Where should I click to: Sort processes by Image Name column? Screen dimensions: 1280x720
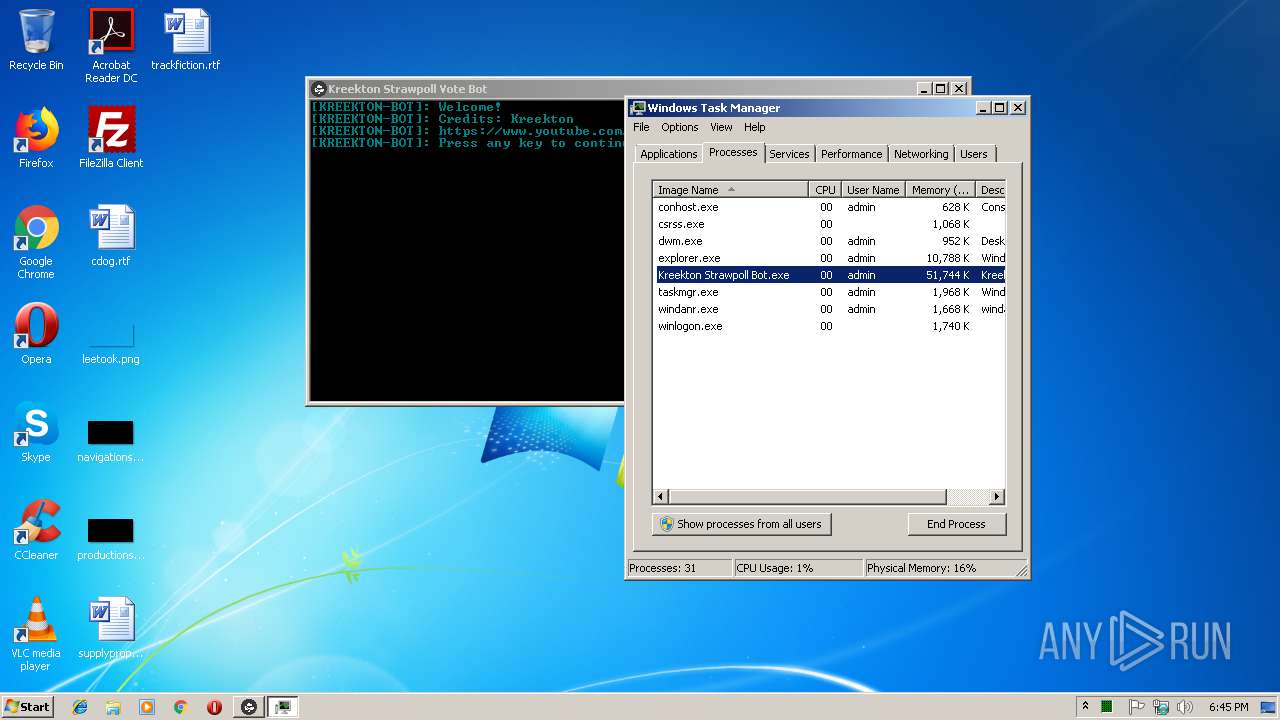click(730, 189)
